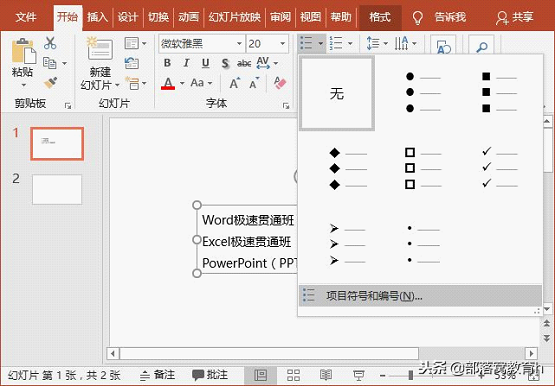555x386 pixels.
Task: Toggle Underline formatting
Action: point(205,63)
